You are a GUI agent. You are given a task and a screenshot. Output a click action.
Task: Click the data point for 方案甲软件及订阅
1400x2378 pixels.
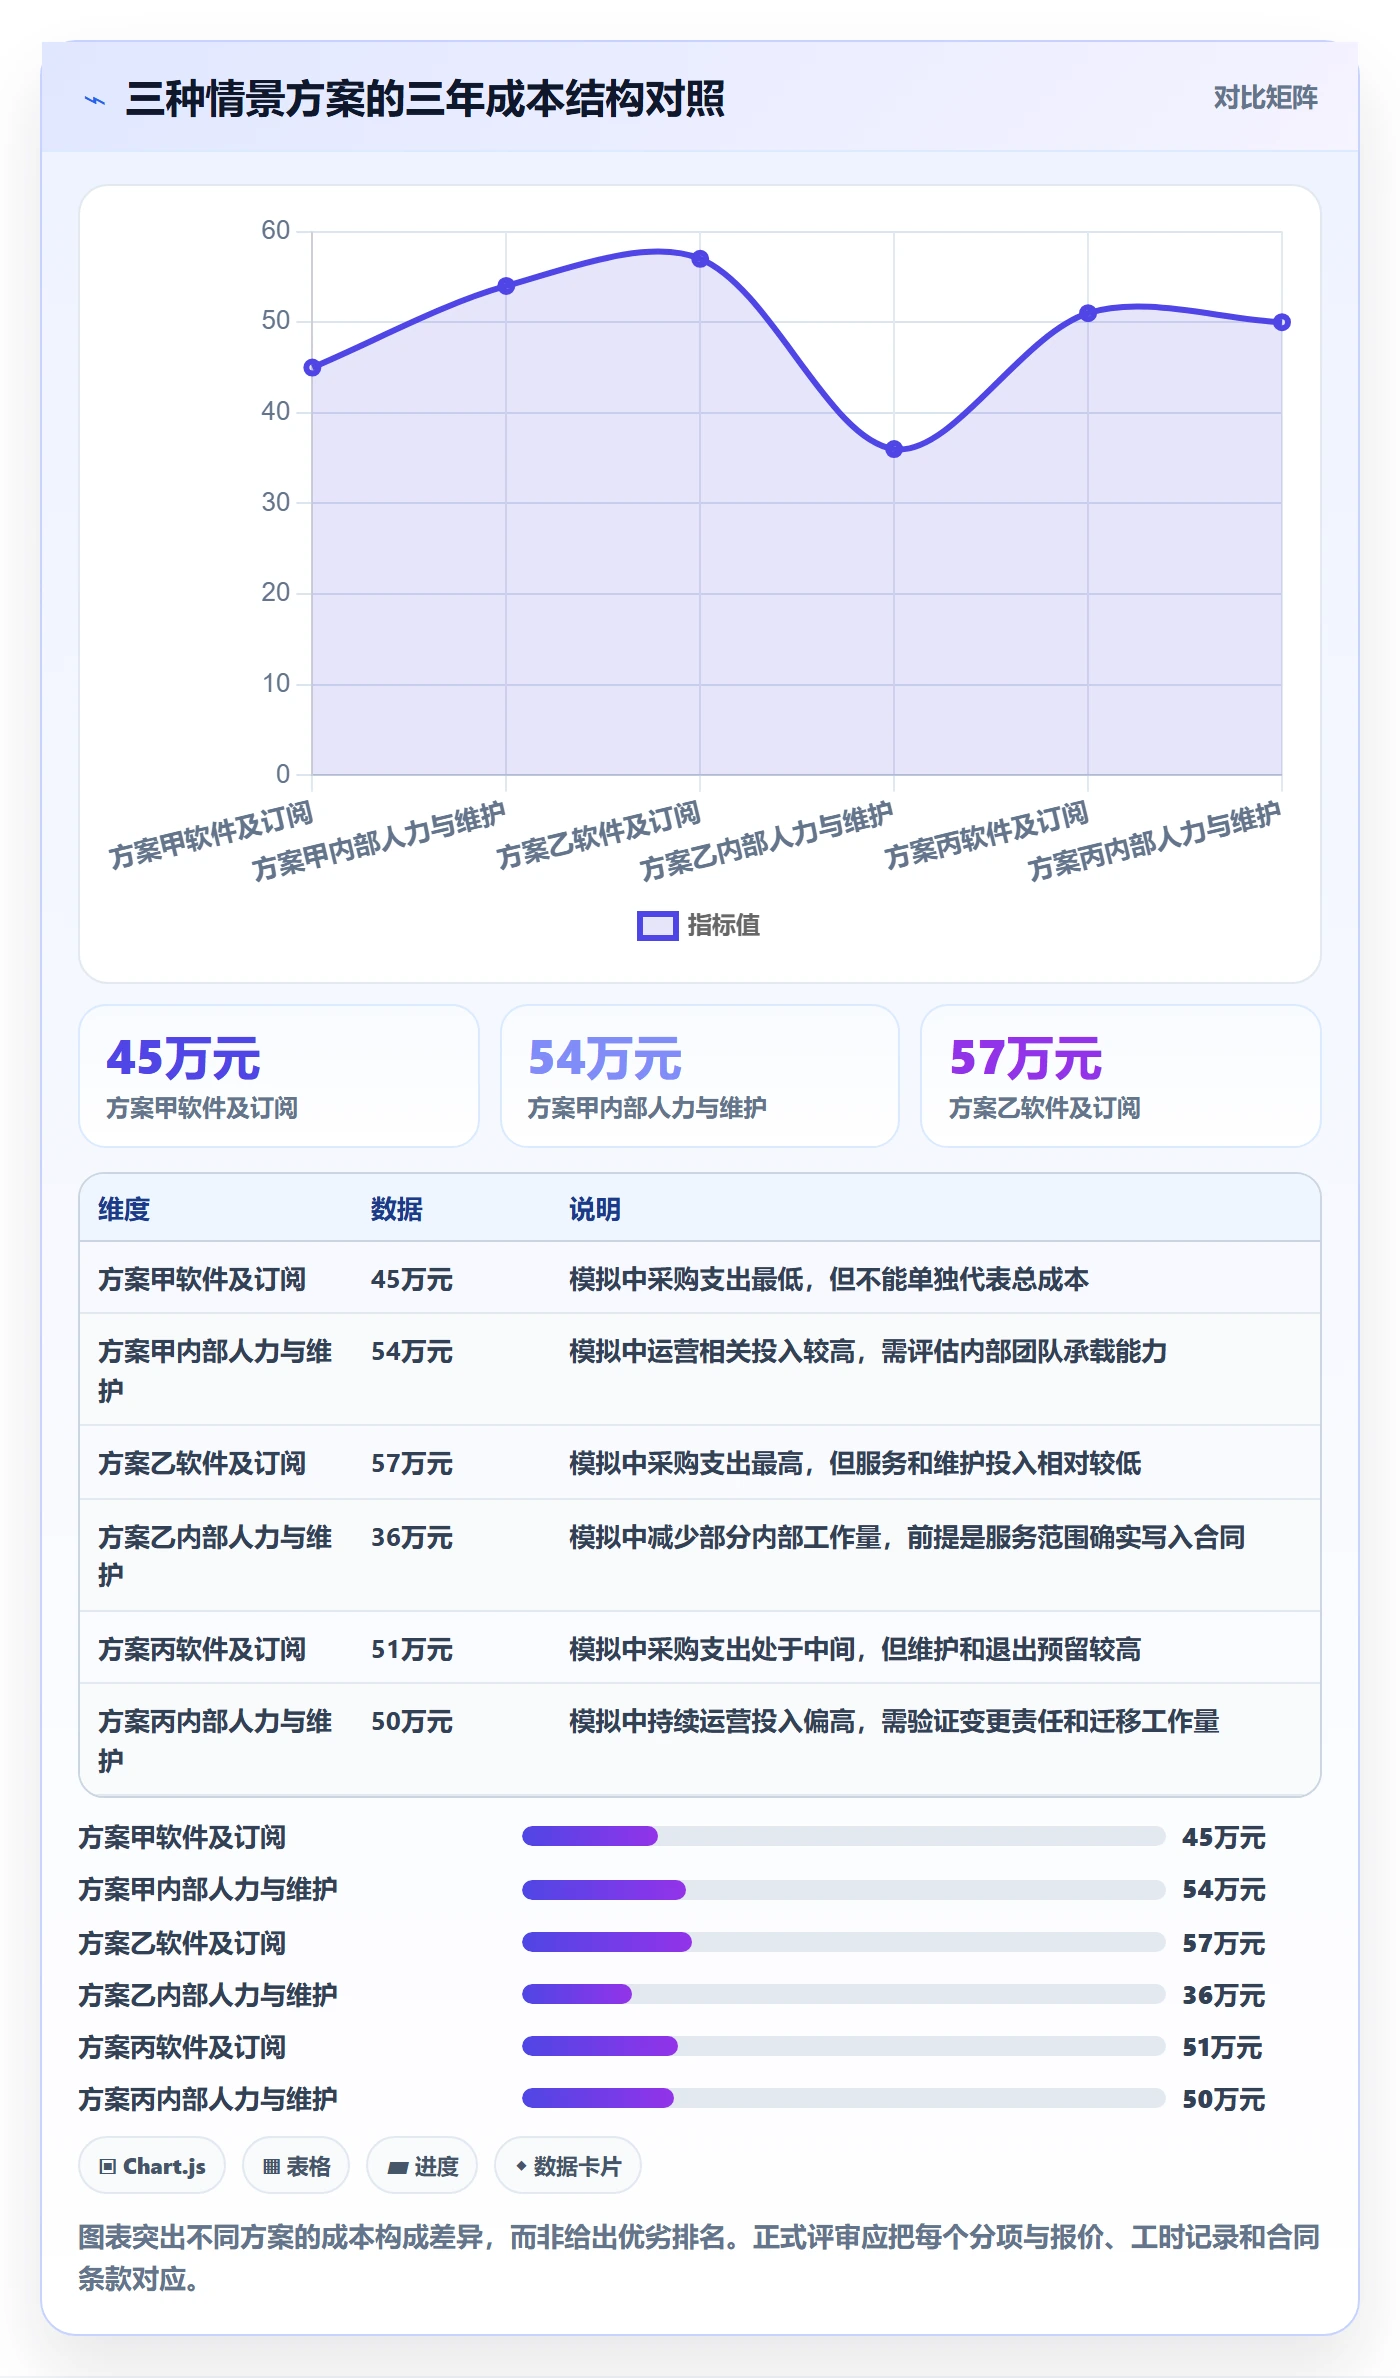[312, 368]
